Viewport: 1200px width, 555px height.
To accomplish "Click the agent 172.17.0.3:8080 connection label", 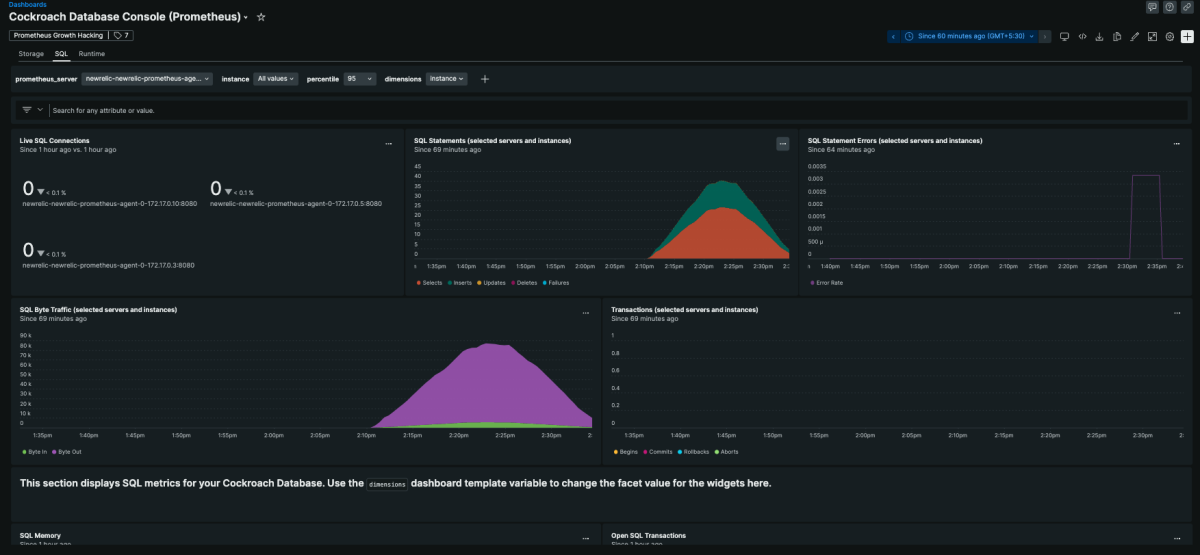I will click(x=108, y=266).
